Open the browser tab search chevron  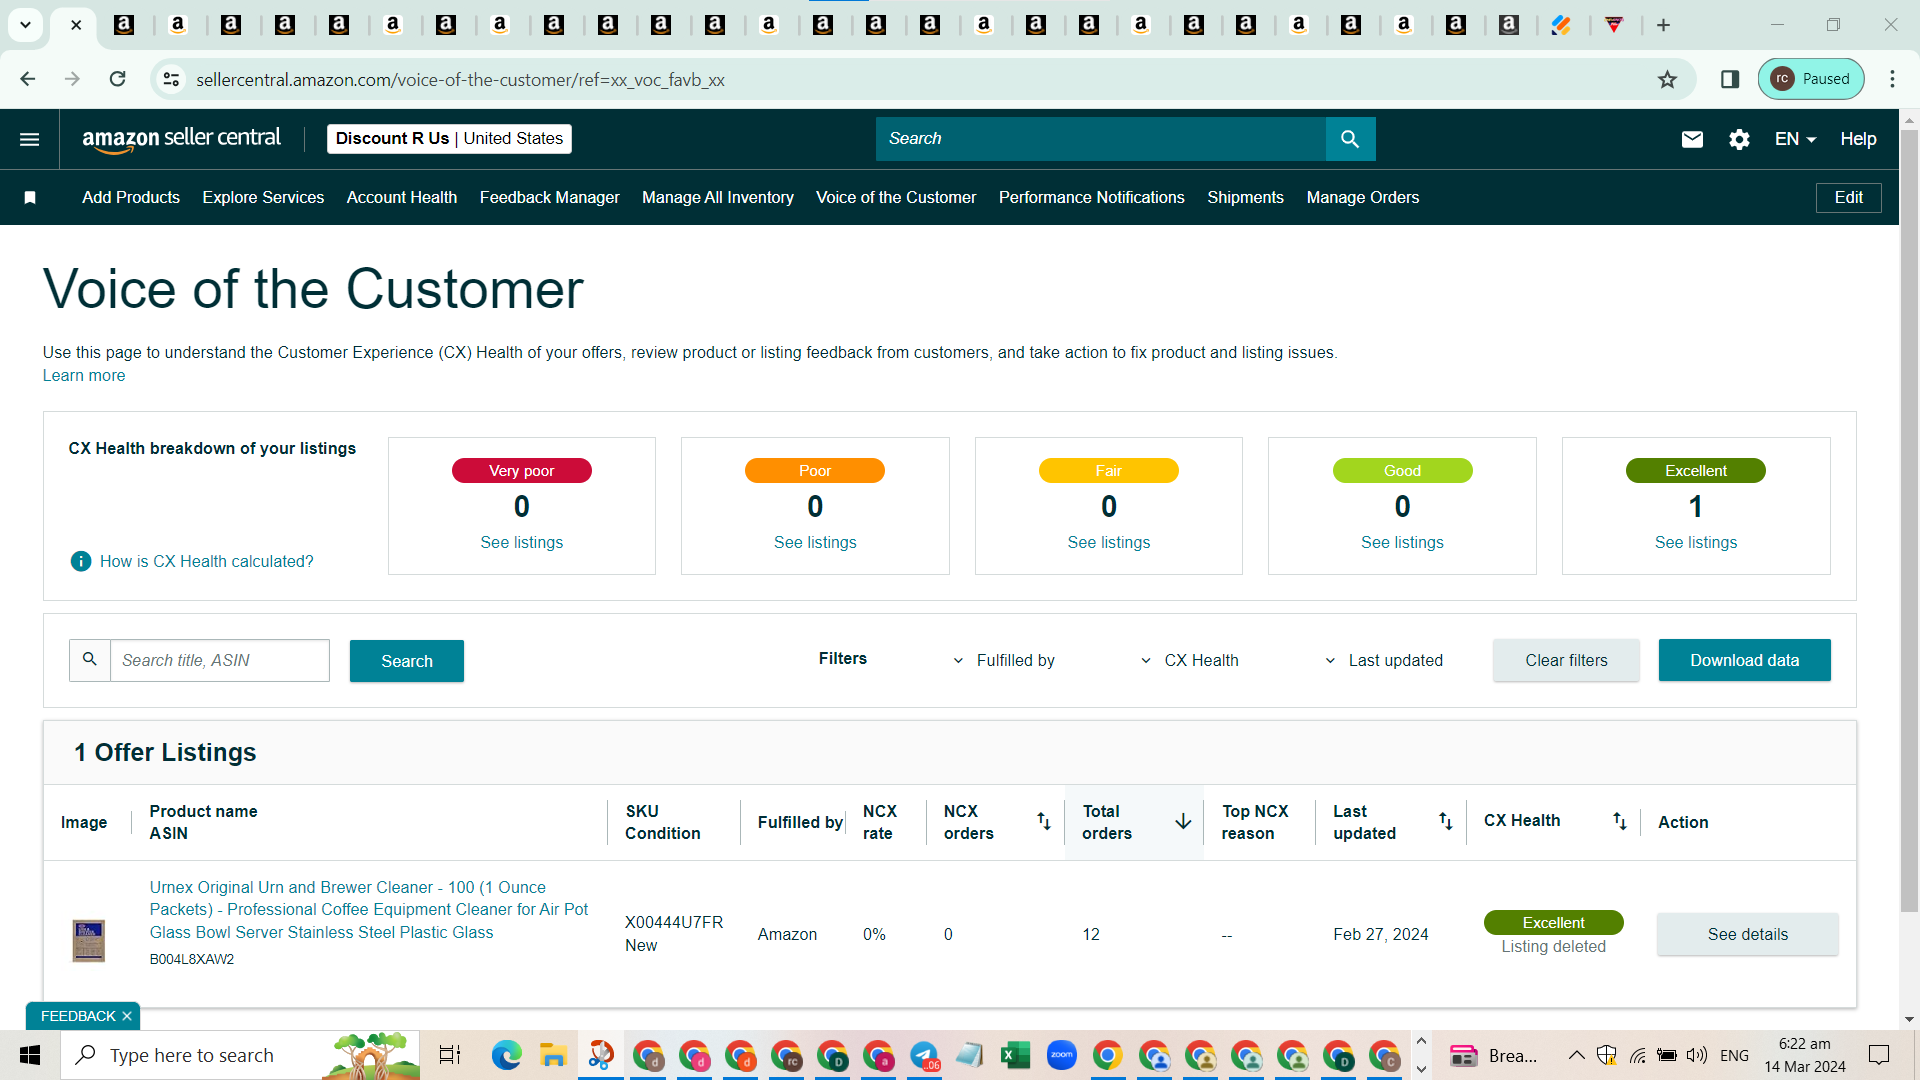pos(25,25)
